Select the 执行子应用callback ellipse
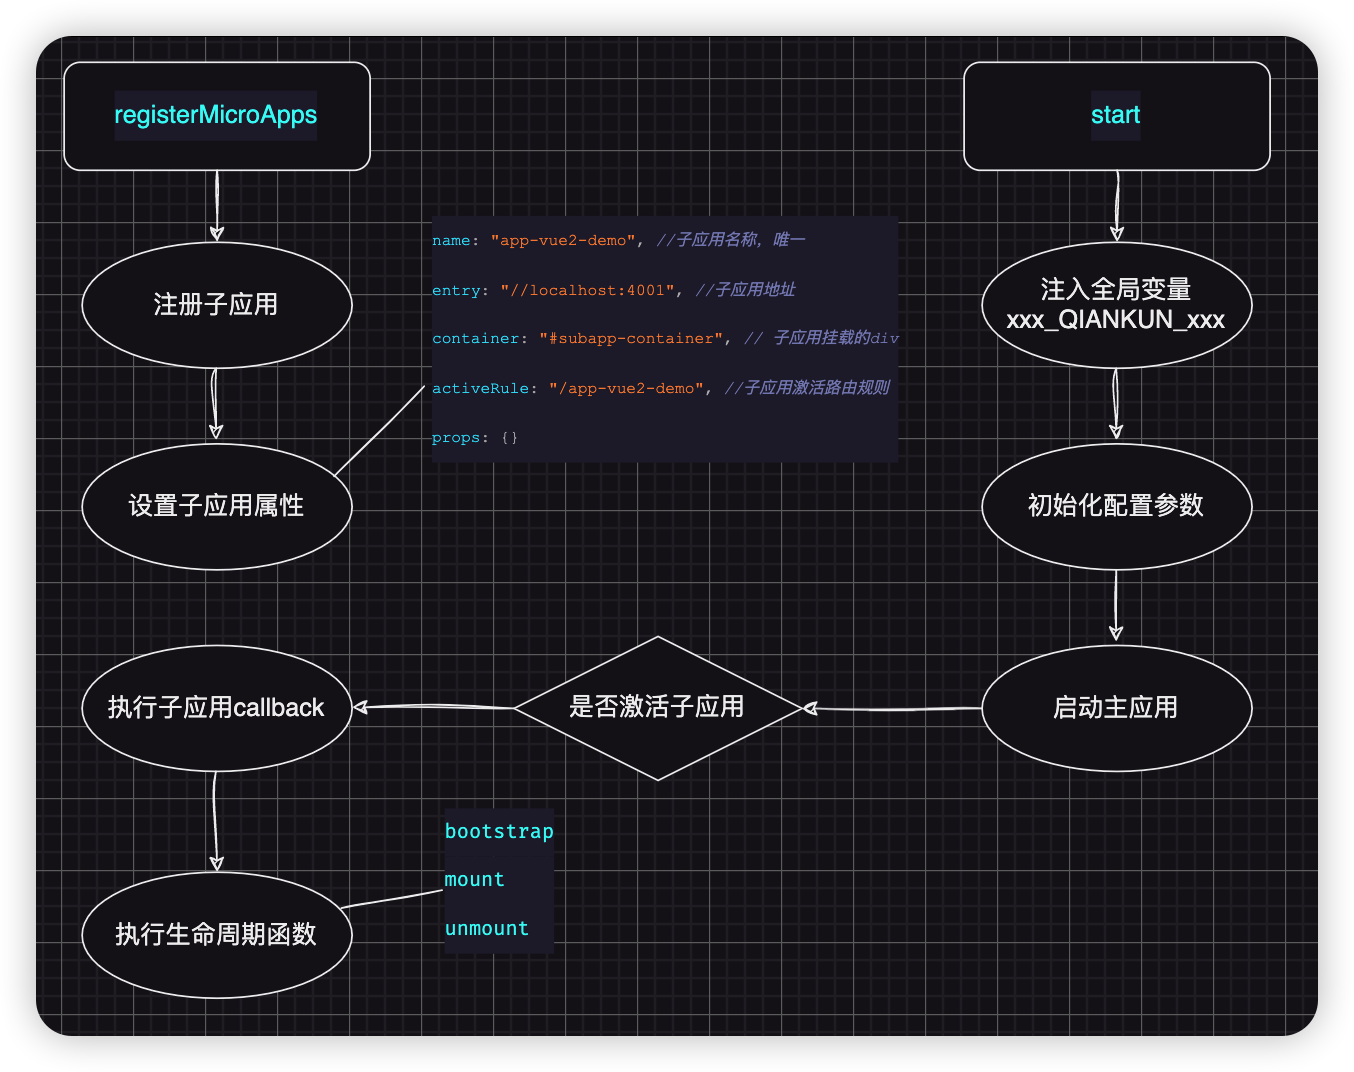 (216, 708)
